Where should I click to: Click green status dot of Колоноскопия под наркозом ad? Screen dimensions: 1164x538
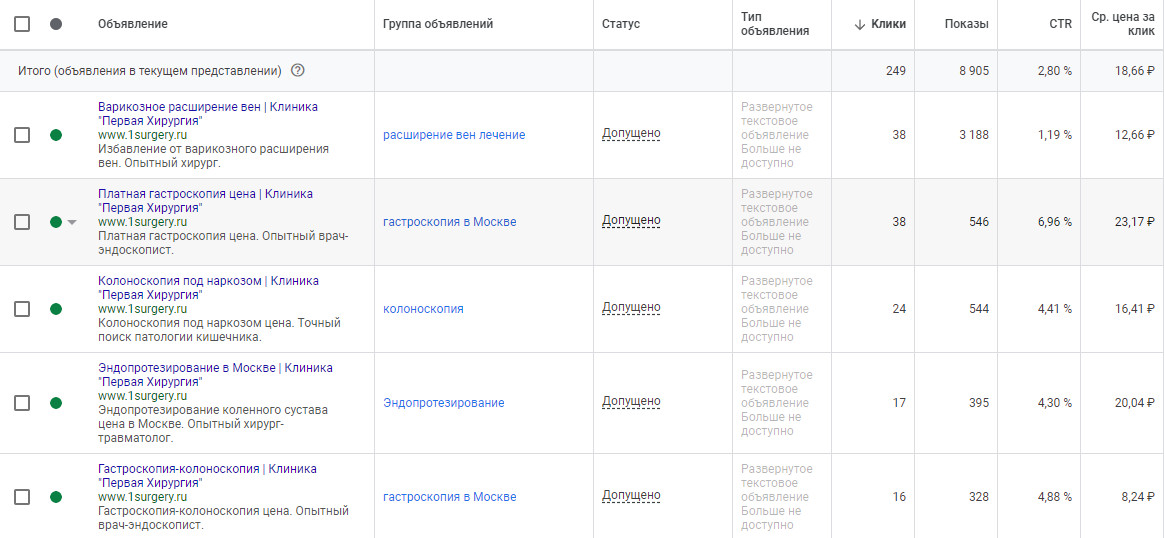tap(56, 309)
